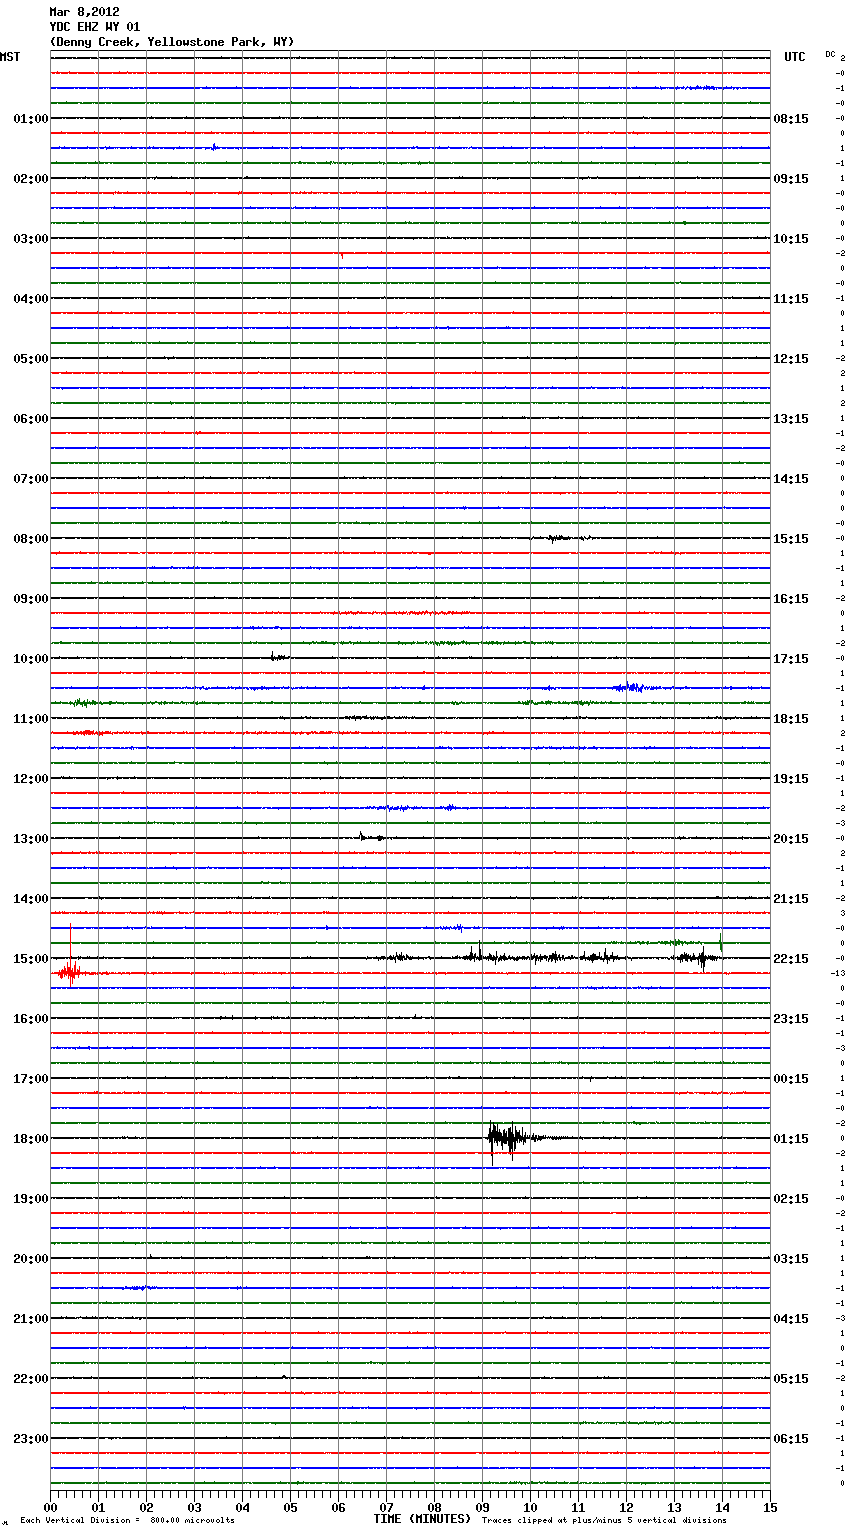Select the 11:00 MST time label
The image size is (850, 1534).
pyautogui.click(x=30, y=719)
